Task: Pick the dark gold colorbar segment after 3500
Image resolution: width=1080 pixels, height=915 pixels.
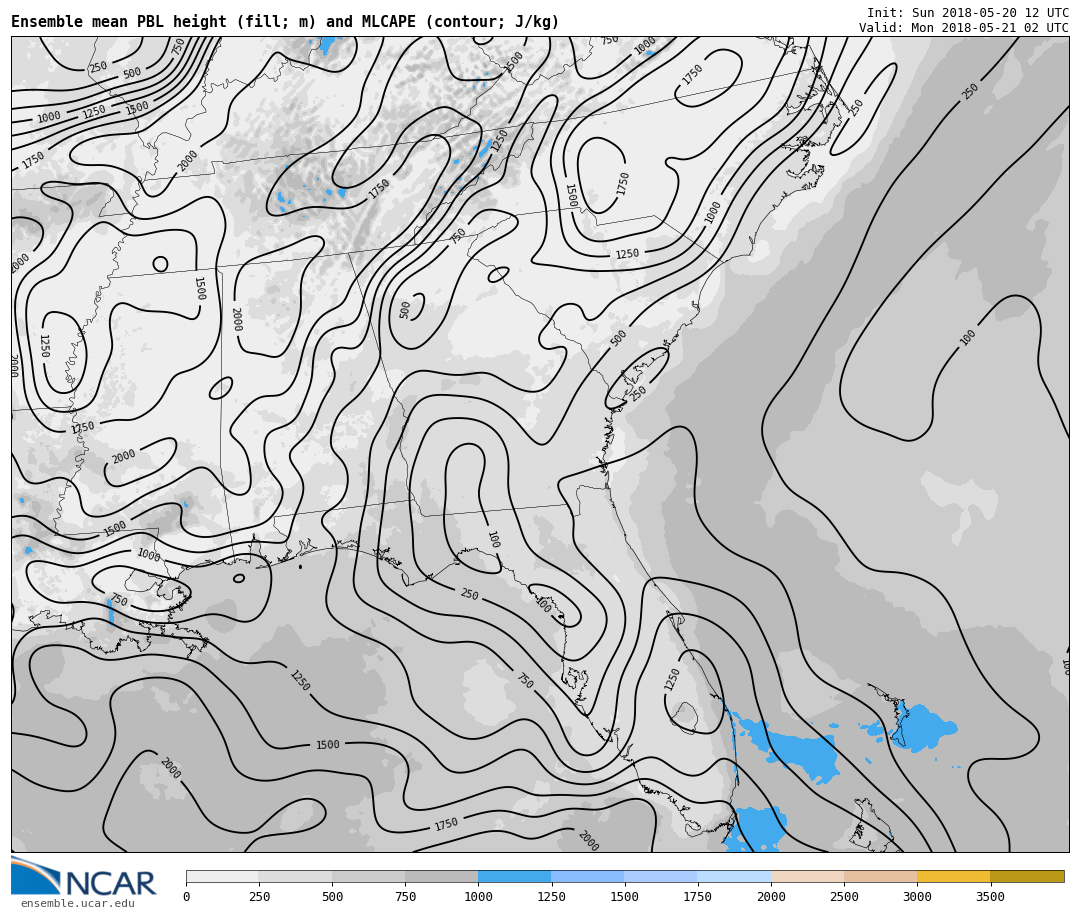Action: tap(1027, 876)
